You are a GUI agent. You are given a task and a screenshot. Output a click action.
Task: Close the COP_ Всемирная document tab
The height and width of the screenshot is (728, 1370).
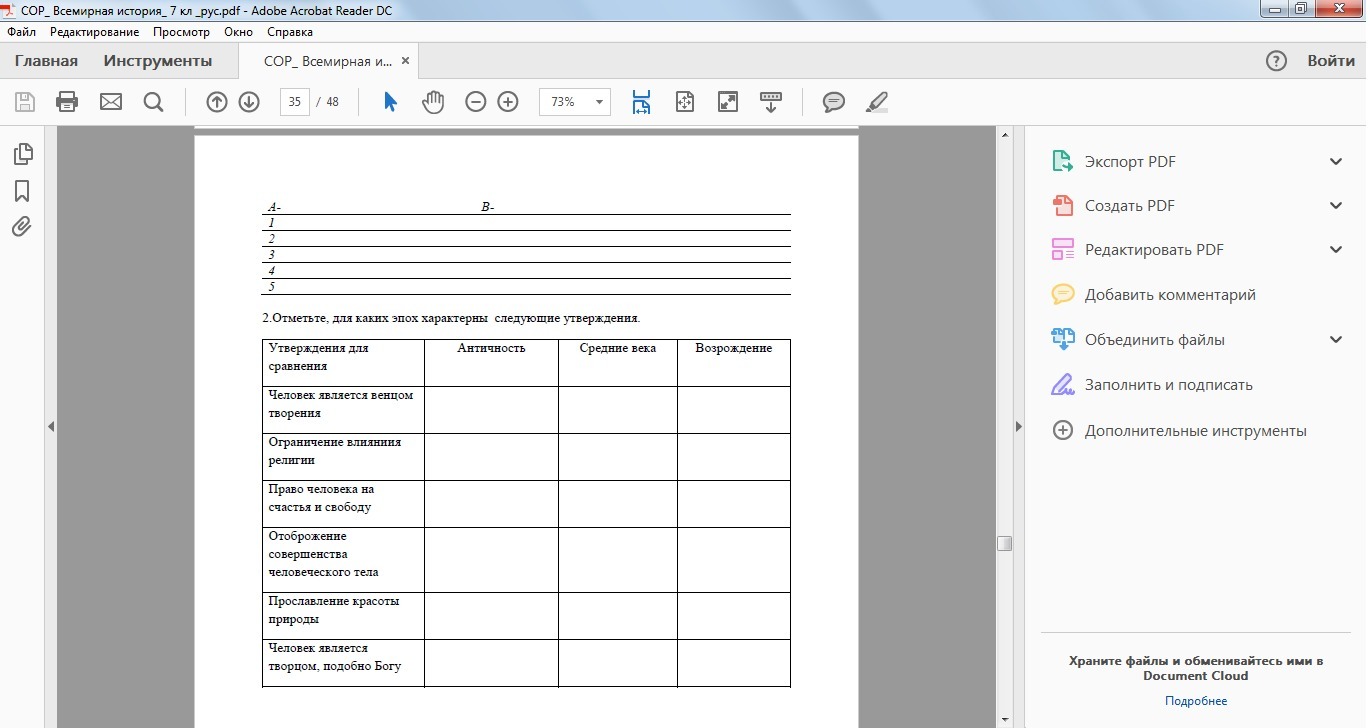coord(405,61)
